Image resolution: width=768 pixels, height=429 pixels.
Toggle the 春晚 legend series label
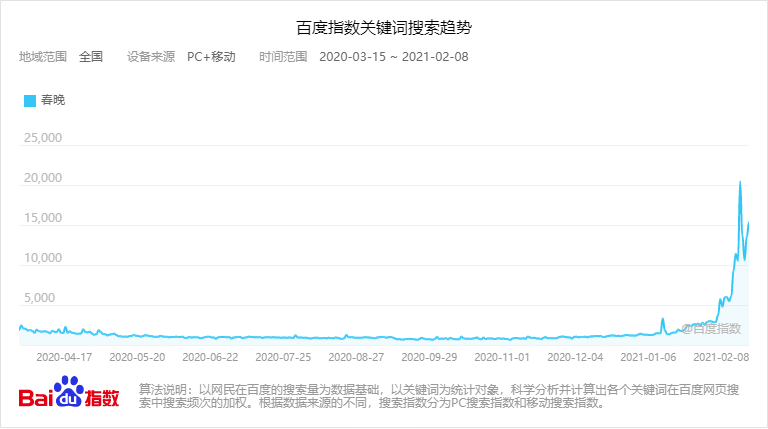[x=52, y=100]
